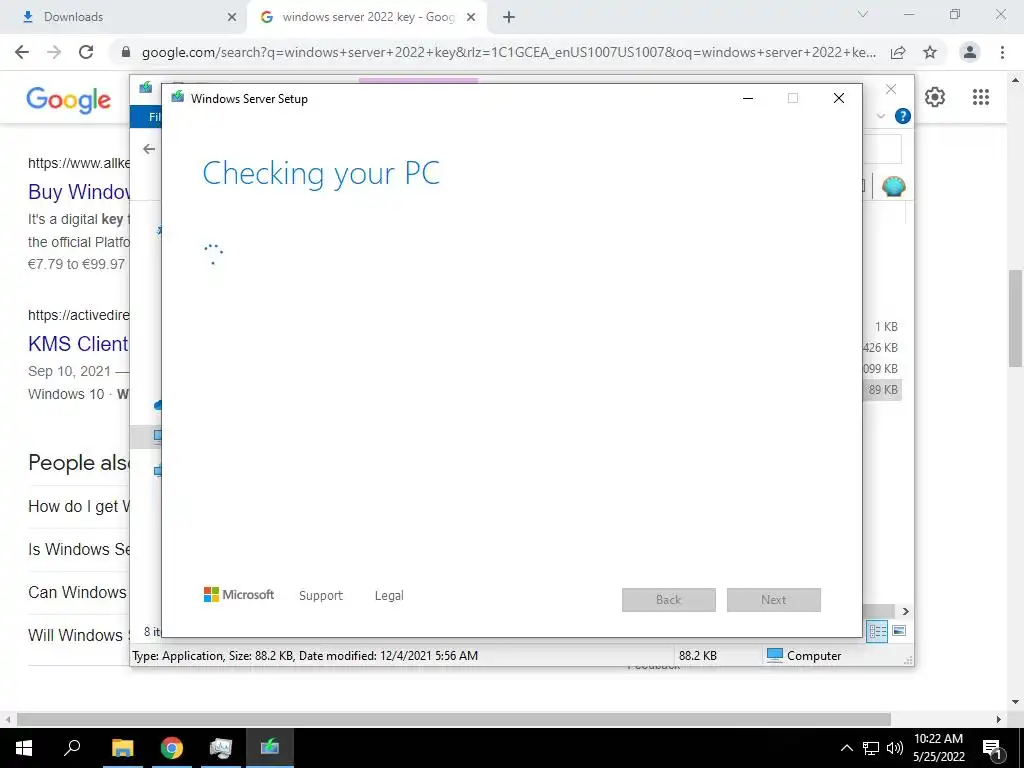Close the File Explorer window
This screenshot has width=1024, height=768.
coord(891,89)
